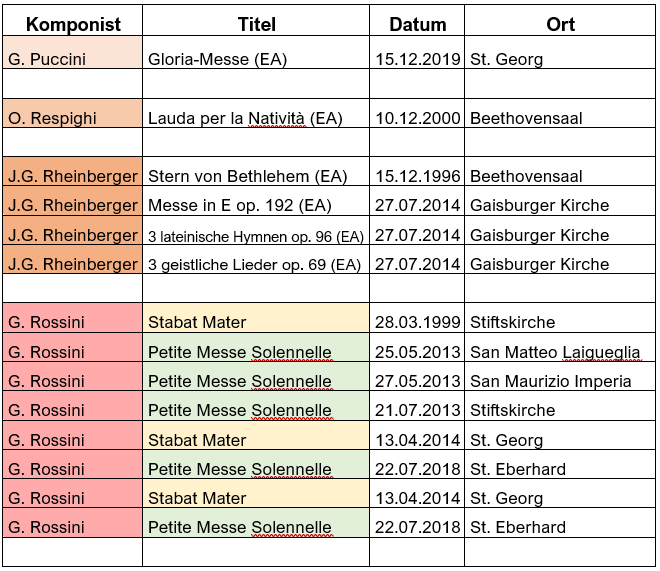Select the date 10.12.2000 cell

coord(417,114)
